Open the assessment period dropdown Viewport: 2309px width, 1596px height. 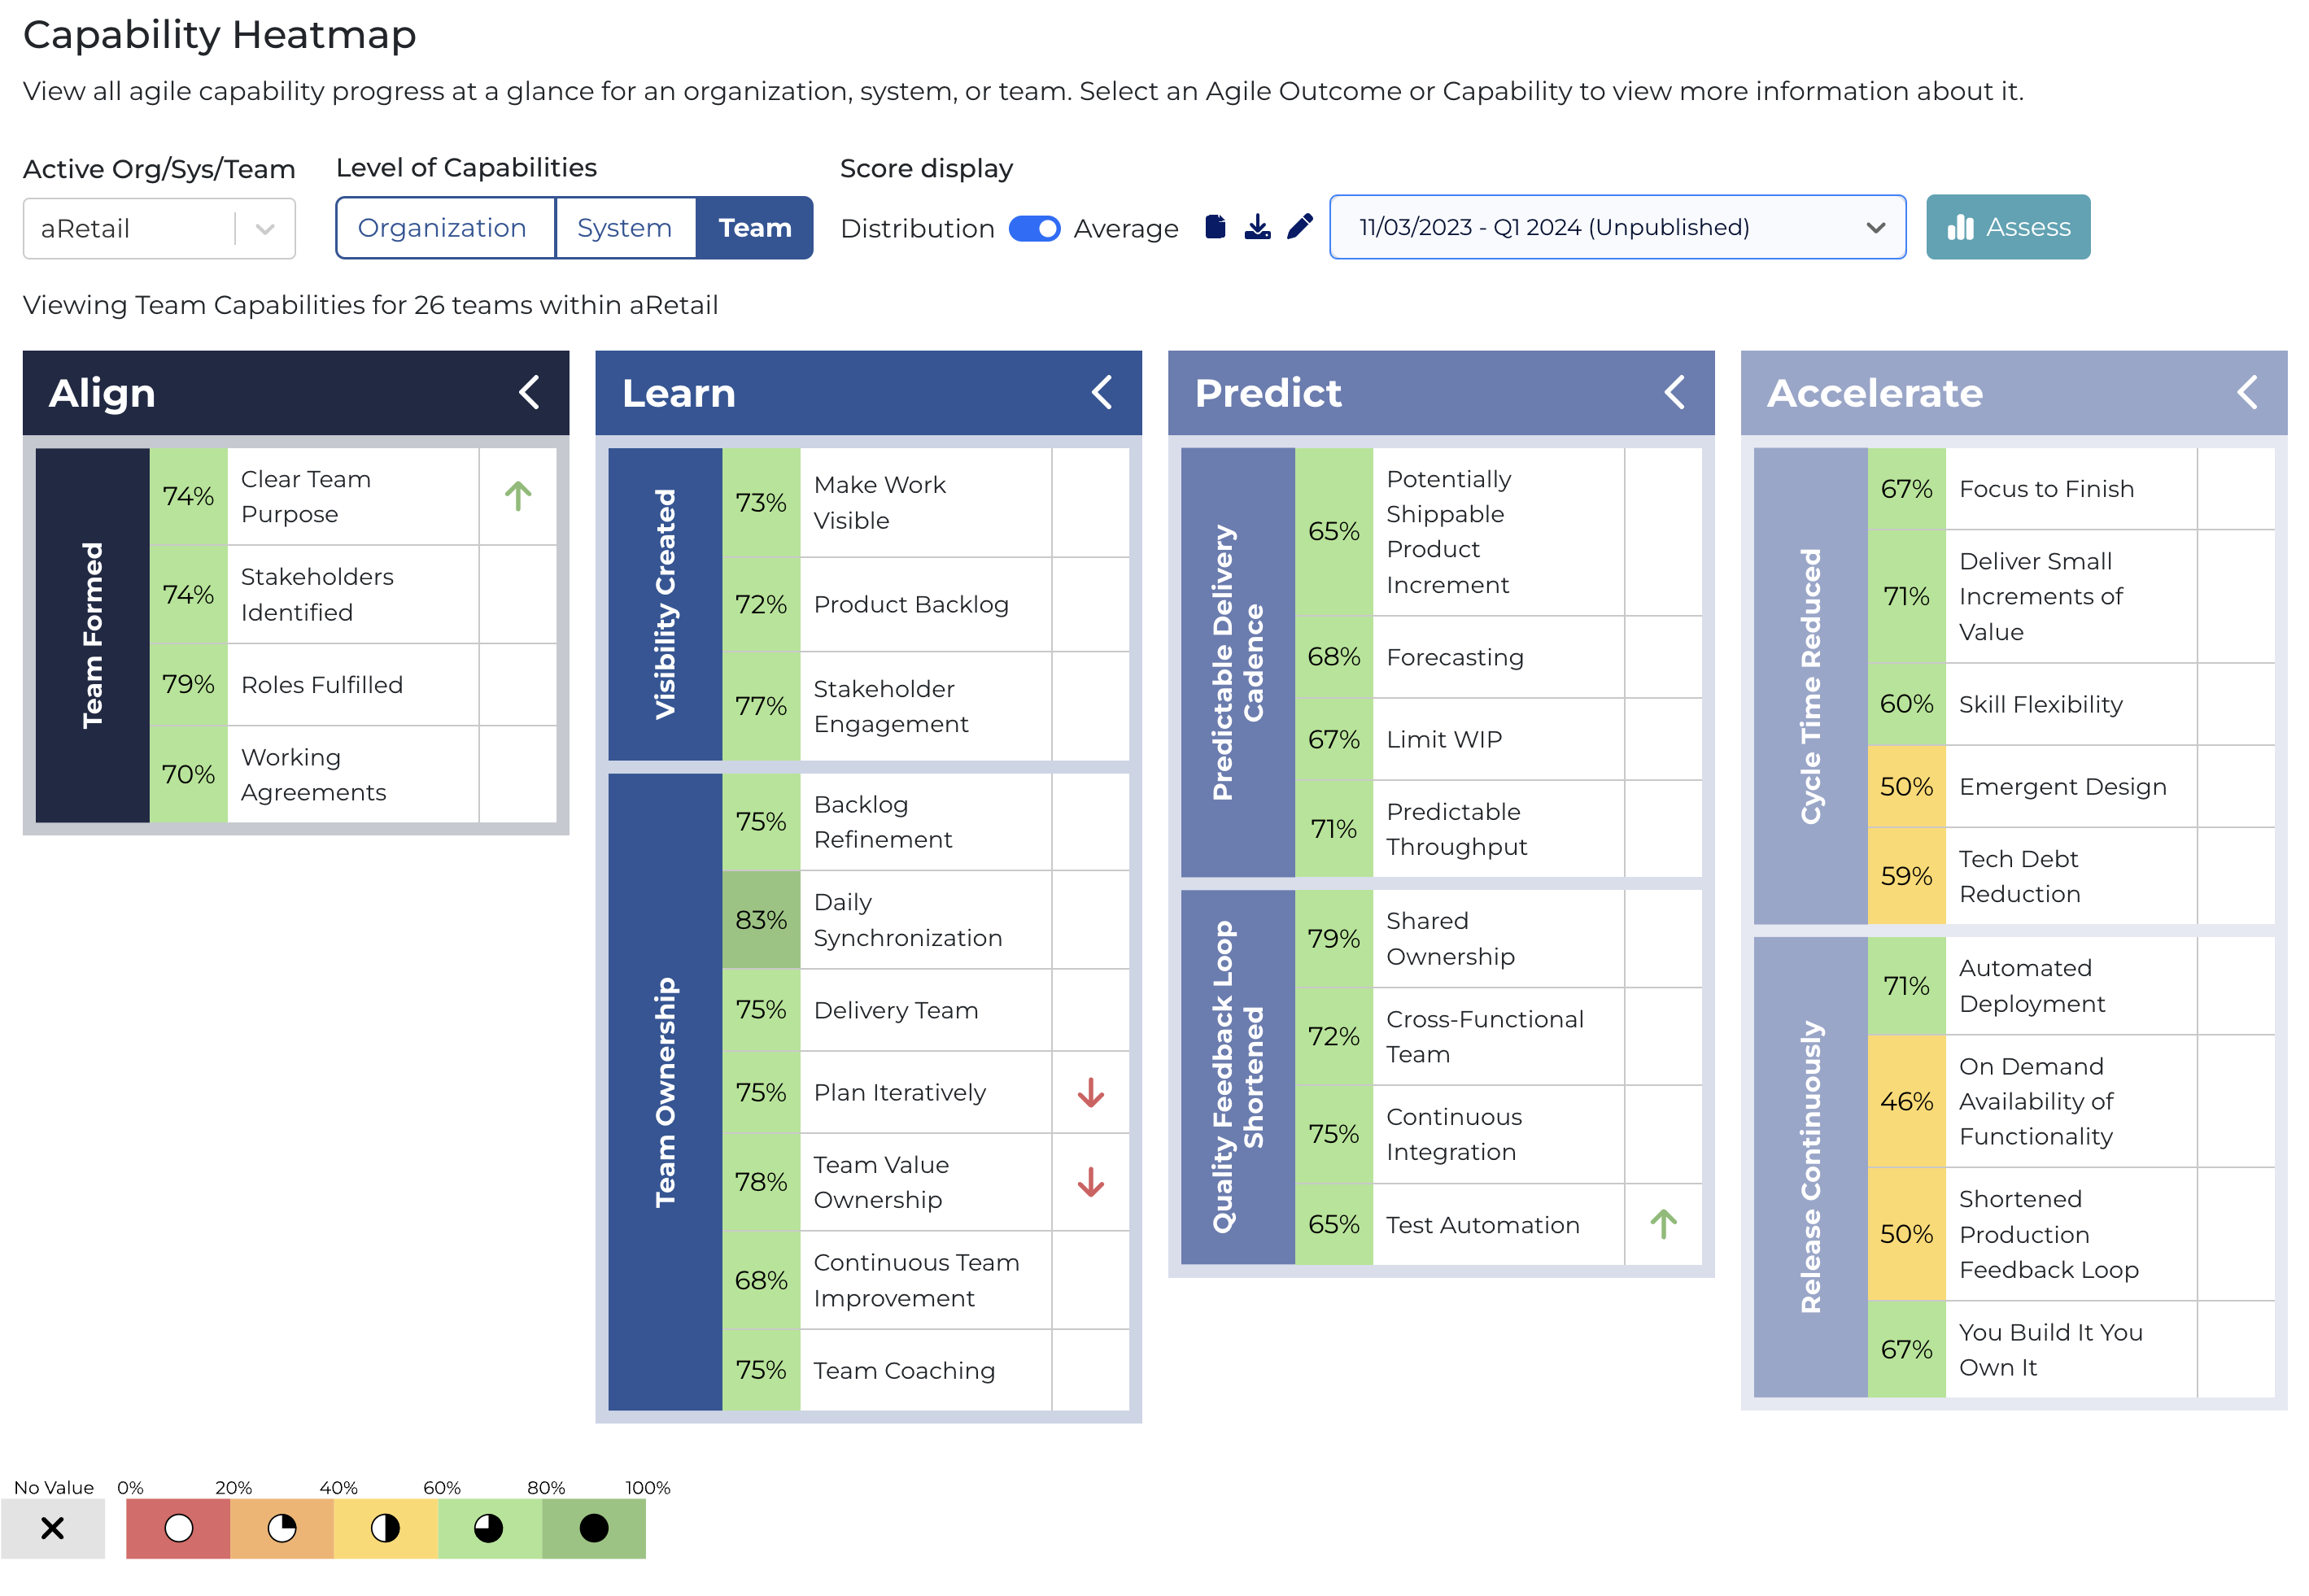click(1617, 227)
